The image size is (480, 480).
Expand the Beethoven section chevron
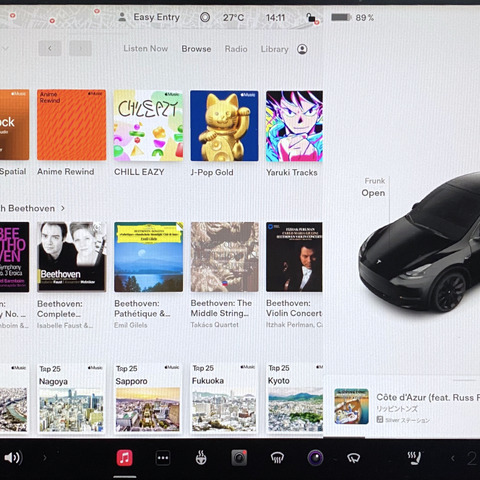tap(63, 208)
